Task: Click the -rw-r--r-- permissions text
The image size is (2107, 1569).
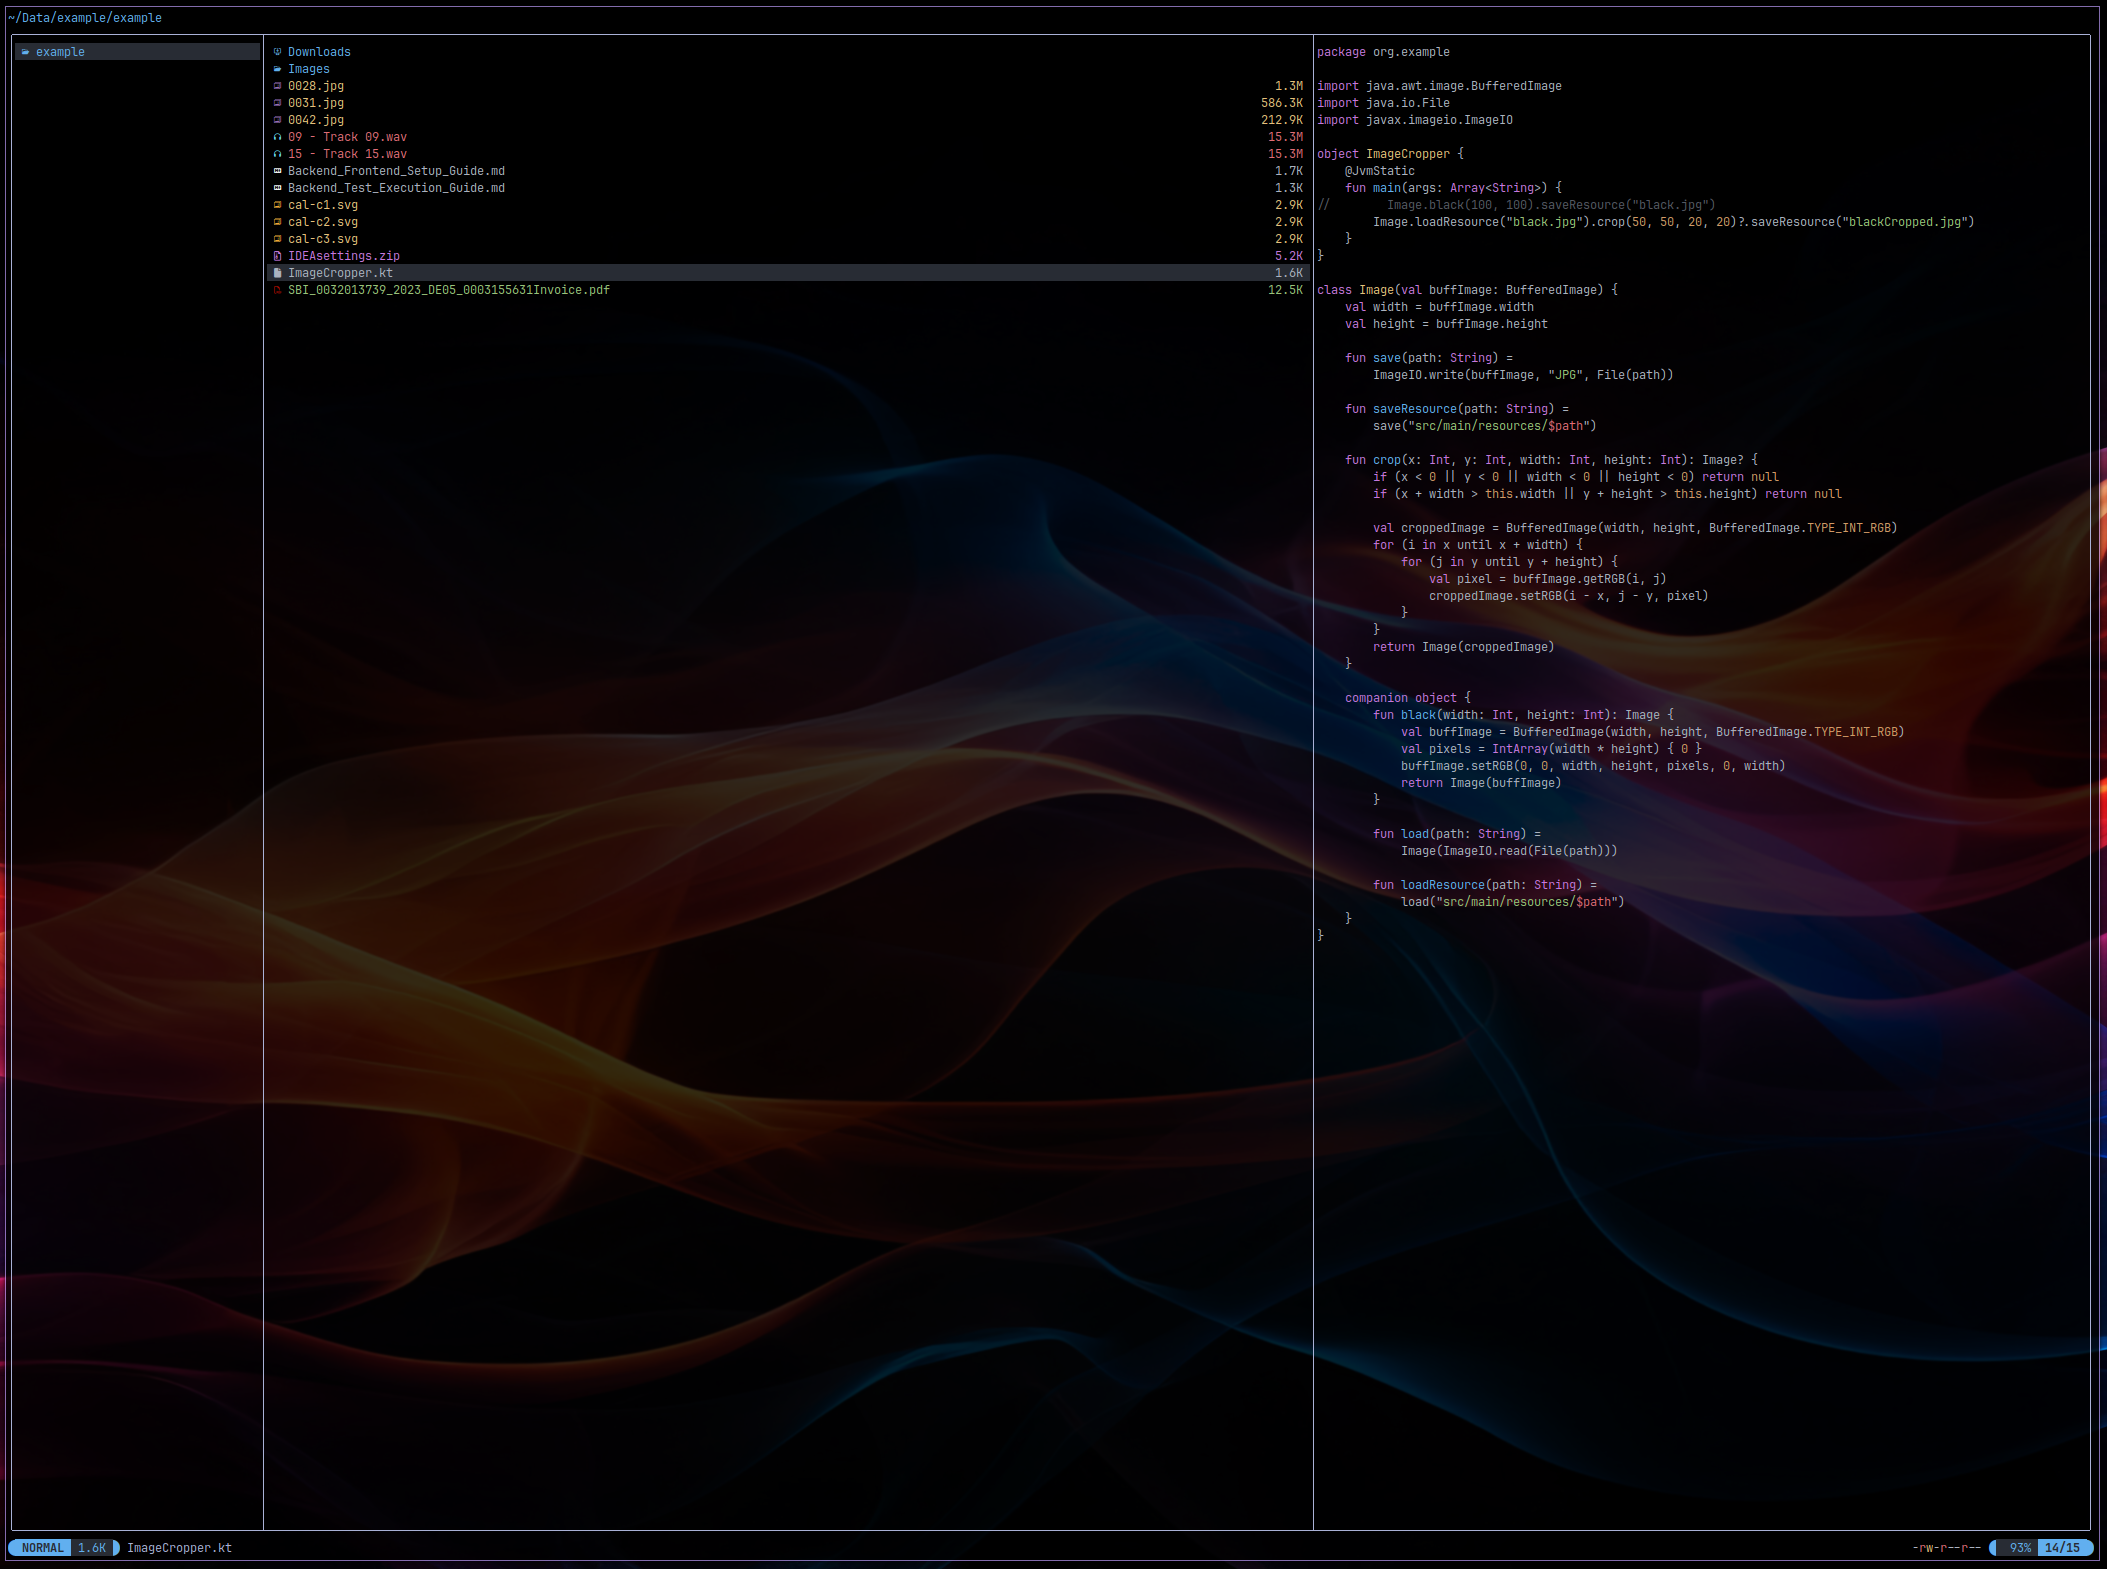Action: pos(1946,1548)
